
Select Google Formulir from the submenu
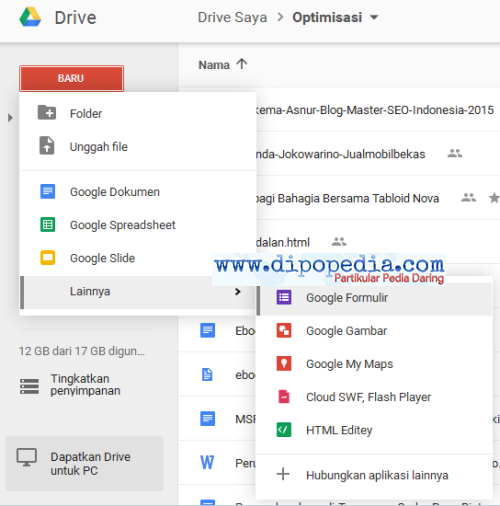(x=374, y=298)
